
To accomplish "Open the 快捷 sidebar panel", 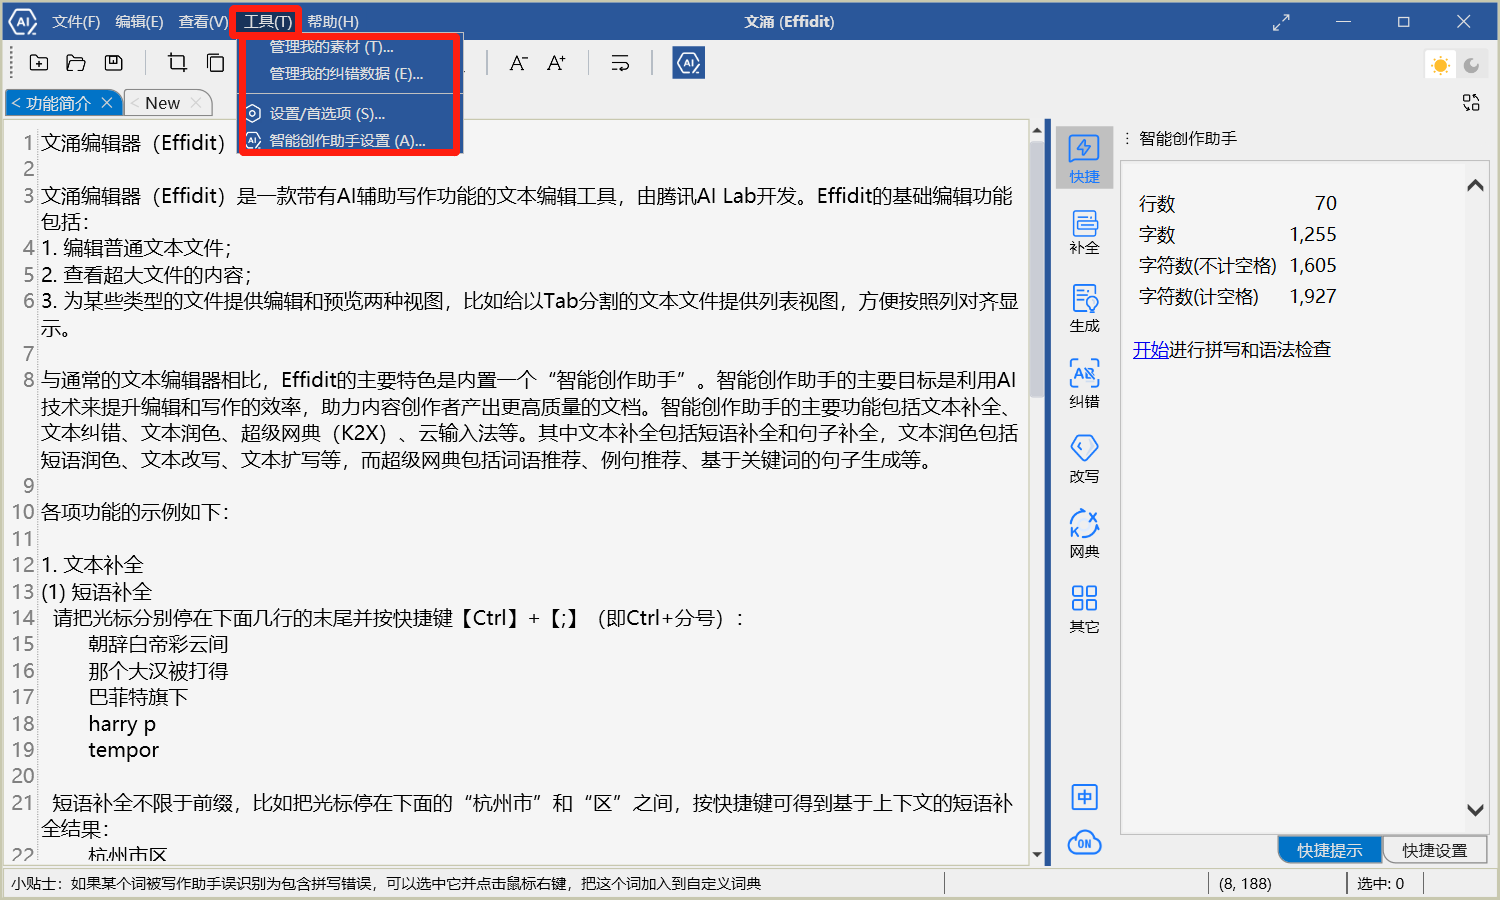I will pos(1084,159).
